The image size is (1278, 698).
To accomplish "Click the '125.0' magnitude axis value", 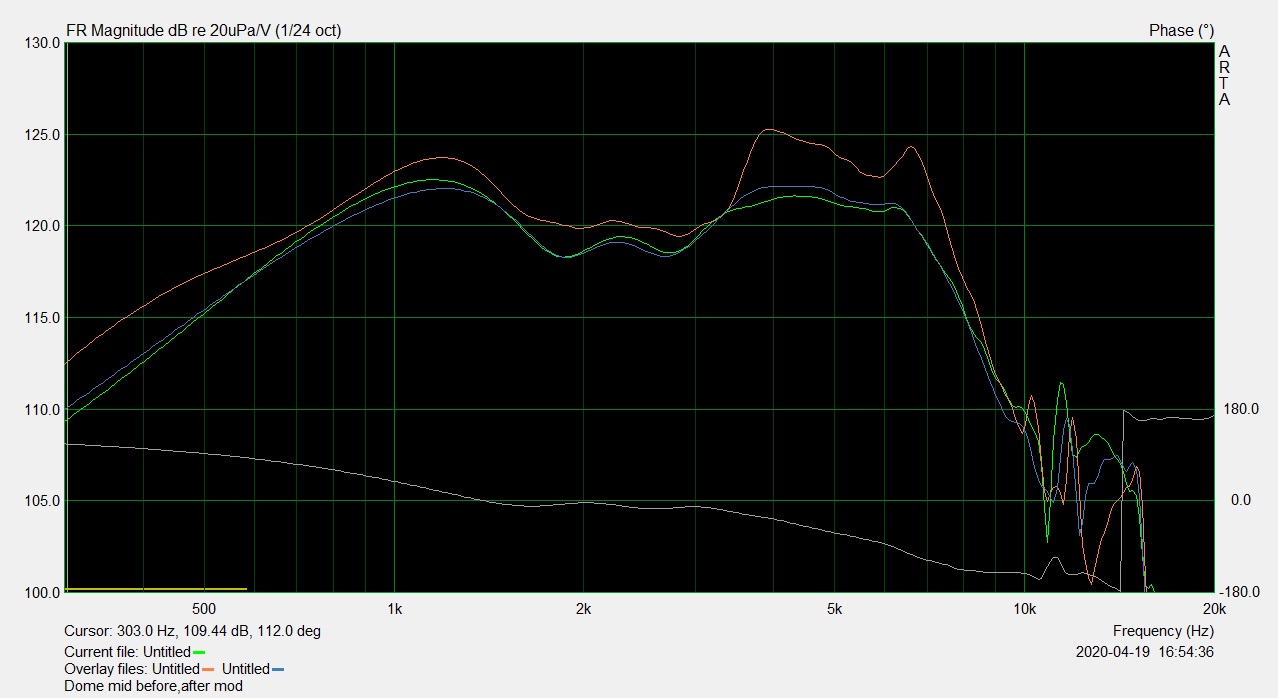I will click(41, 135).
